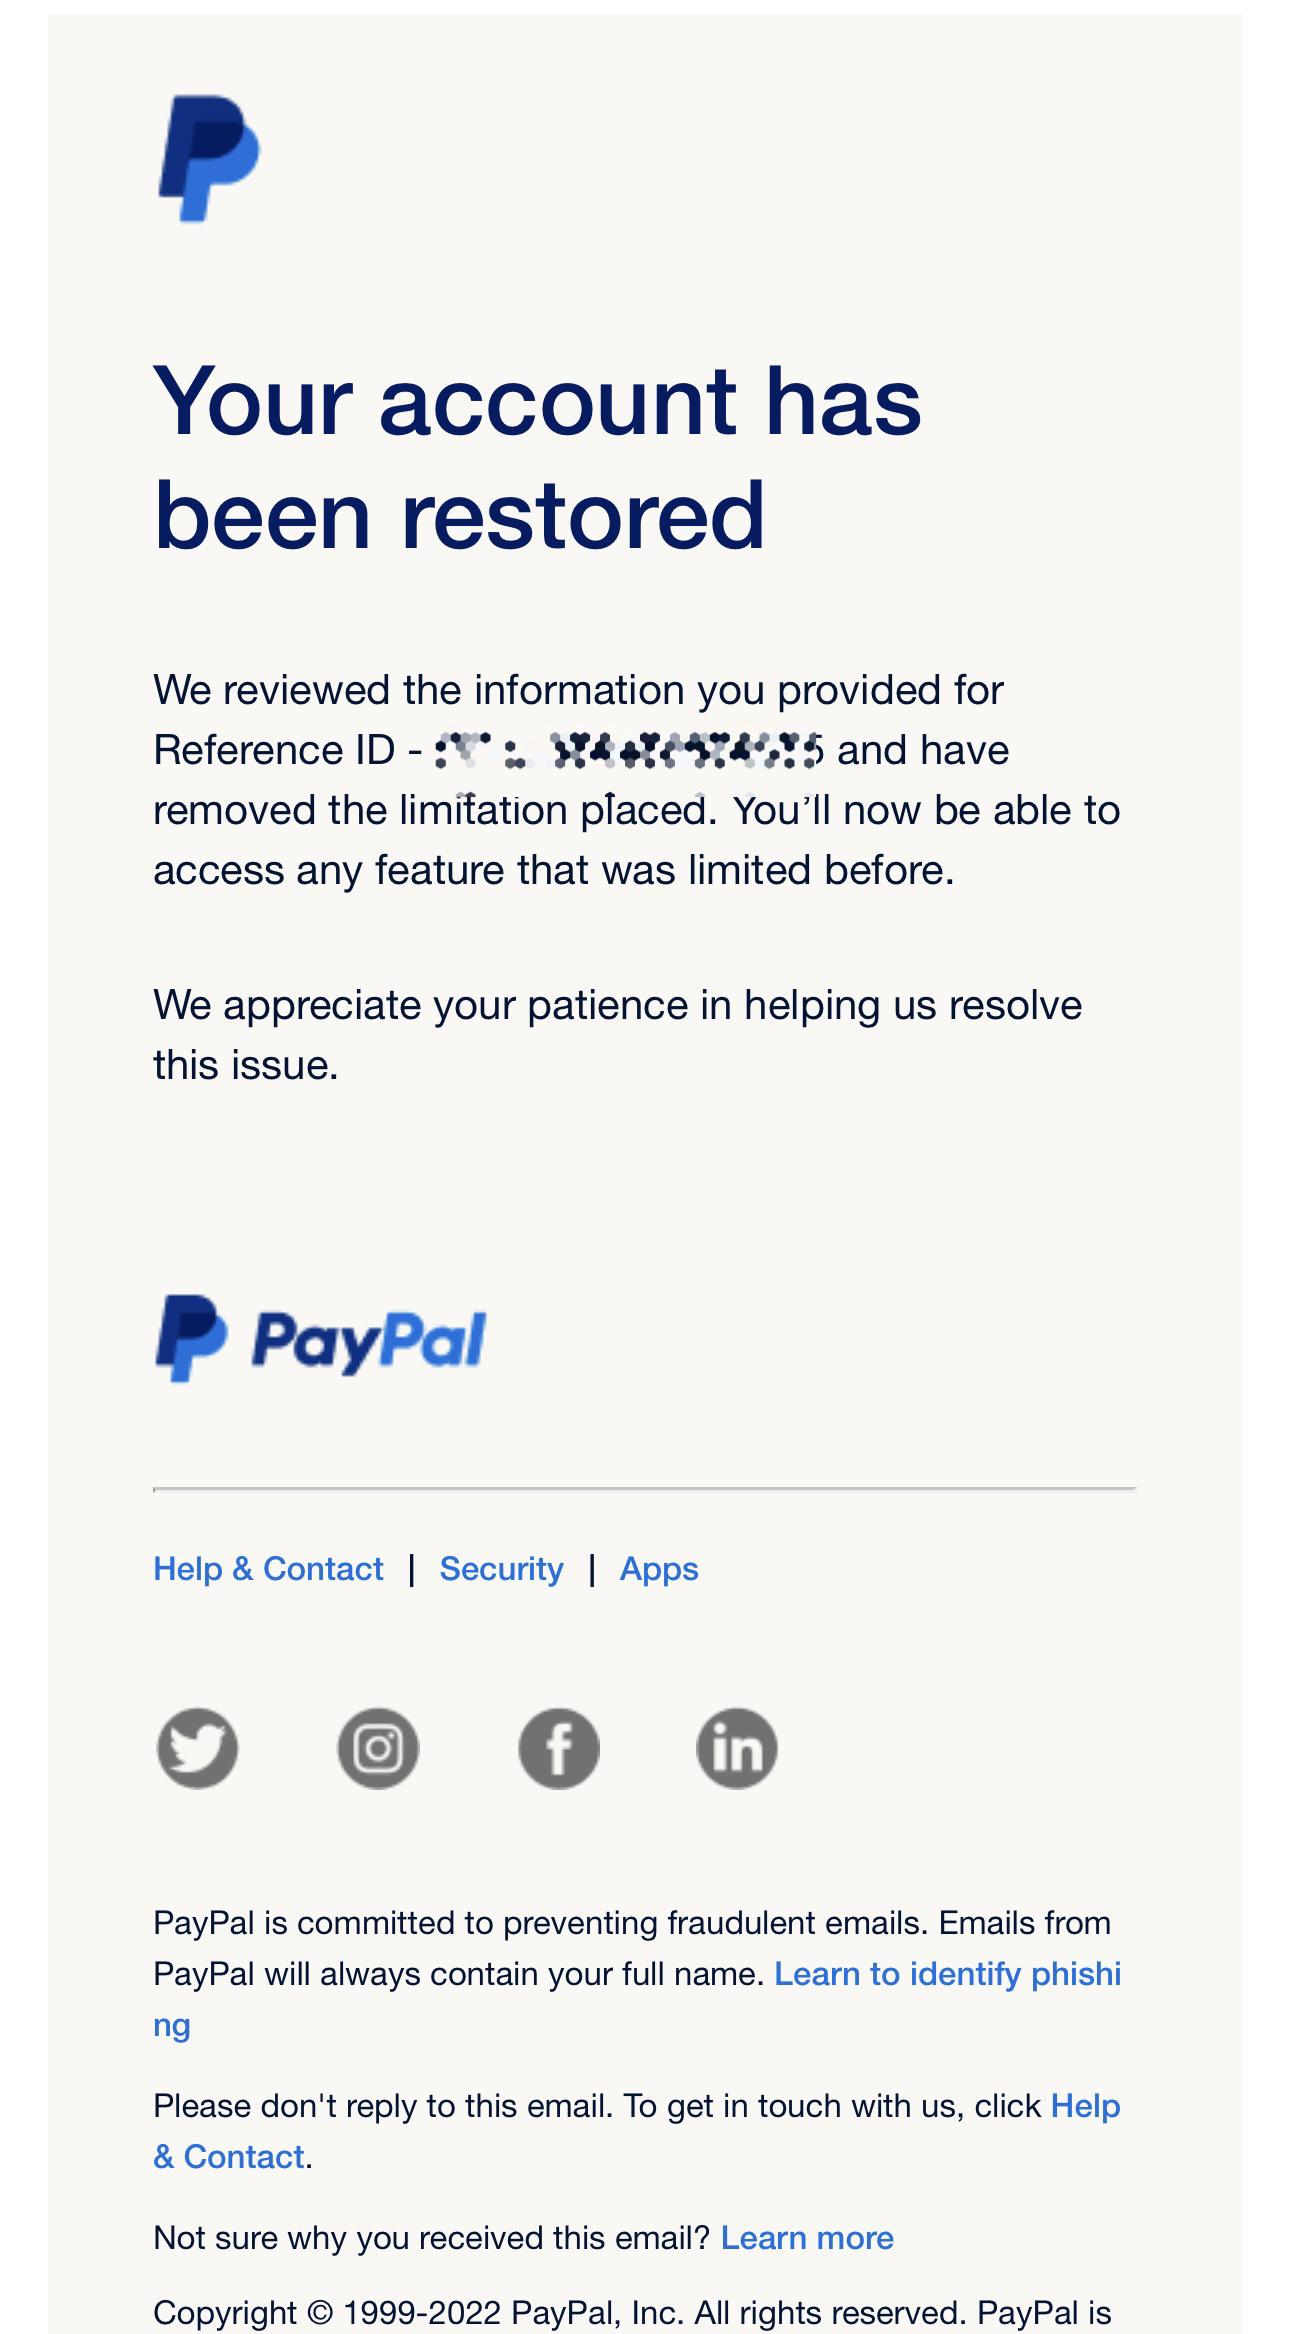Click the 'Not sure why you received' text
1289x2334 pixels.
click(431, 2237)
